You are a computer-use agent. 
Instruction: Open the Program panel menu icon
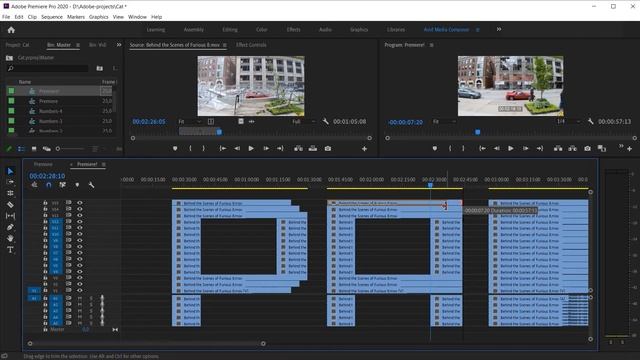[431, 45]
